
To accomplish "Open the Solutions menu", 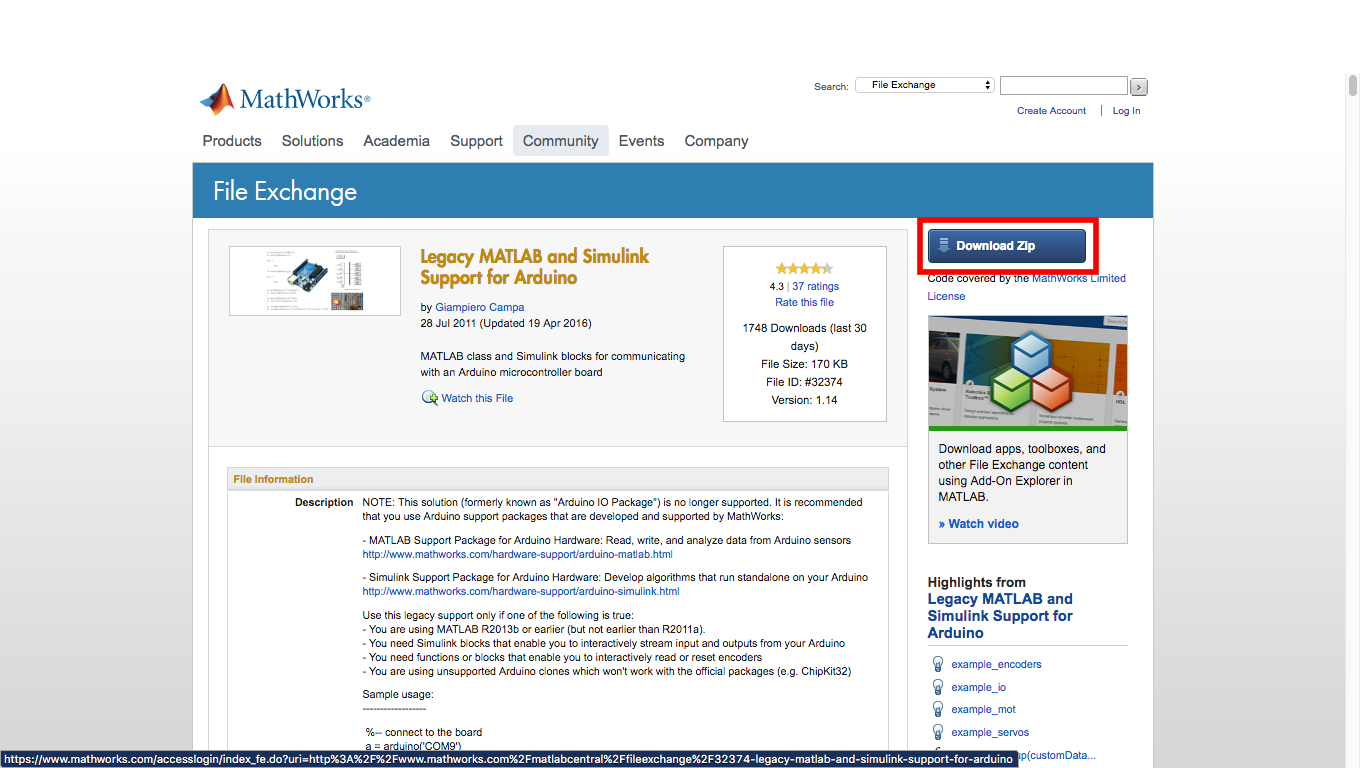I will (x=312, y=141).
